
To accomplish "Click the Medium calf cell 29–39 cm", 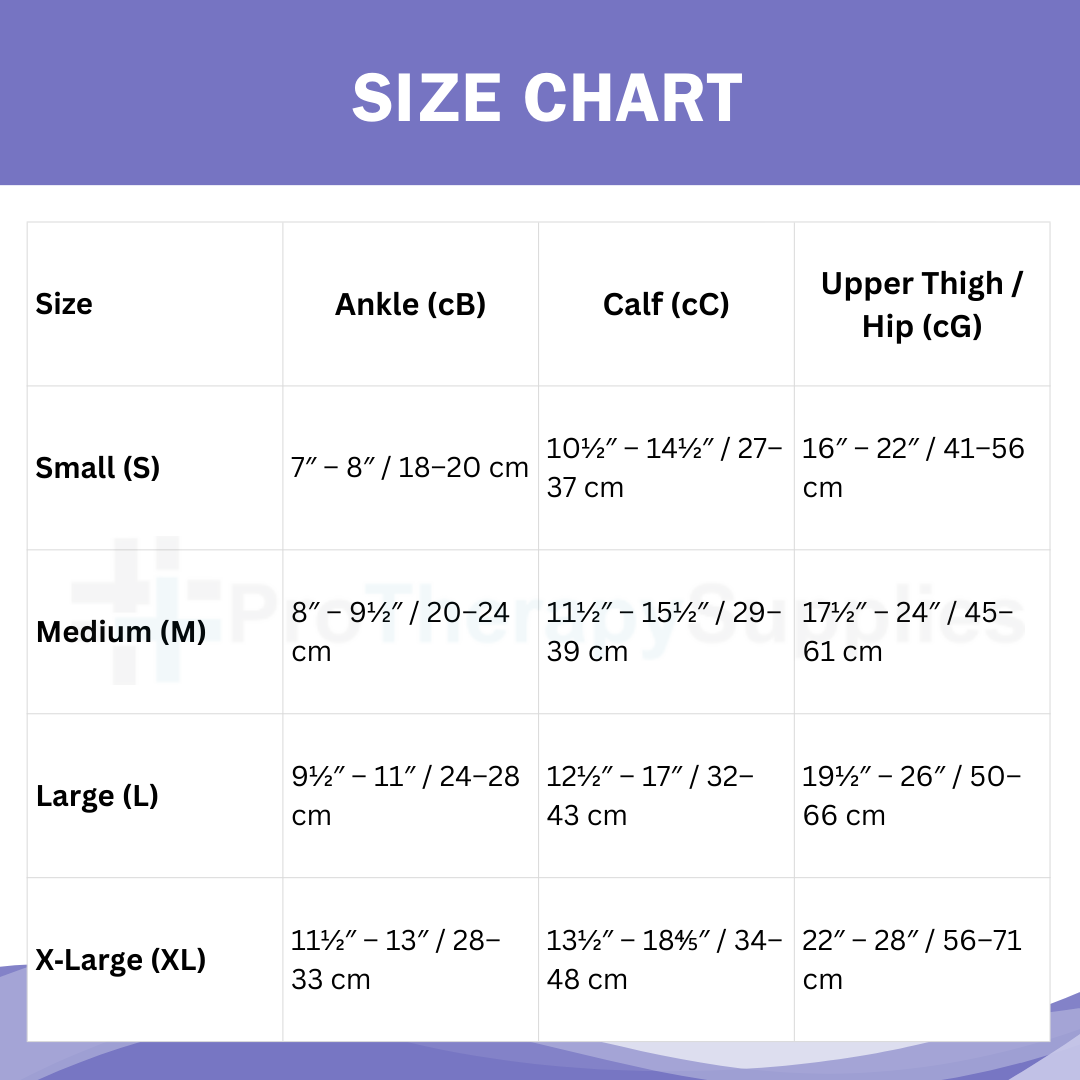I will [665, 632].
